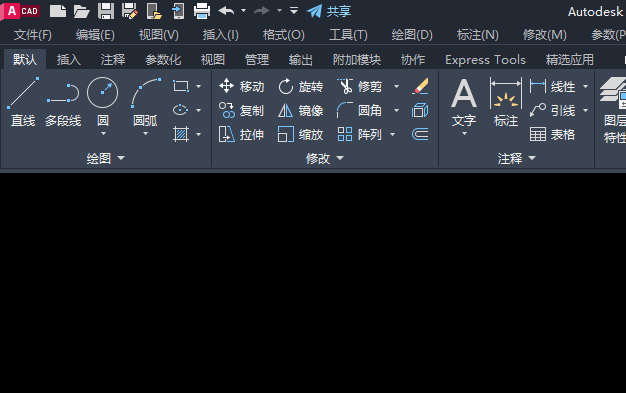Click the 镜像 (Mirror) tool
Image resolution: width=626 pixels, height=393 pixels.
coord(300,110)
